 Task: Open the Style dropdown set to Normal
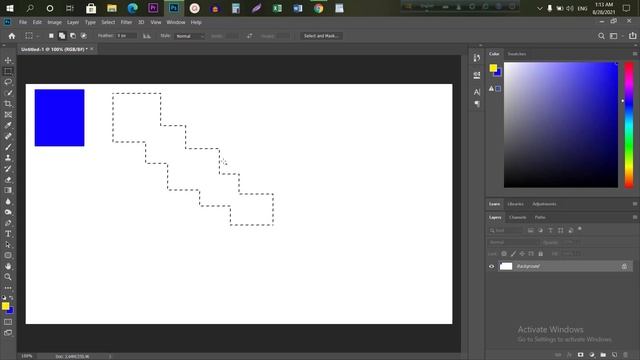[x=190, y=36]
